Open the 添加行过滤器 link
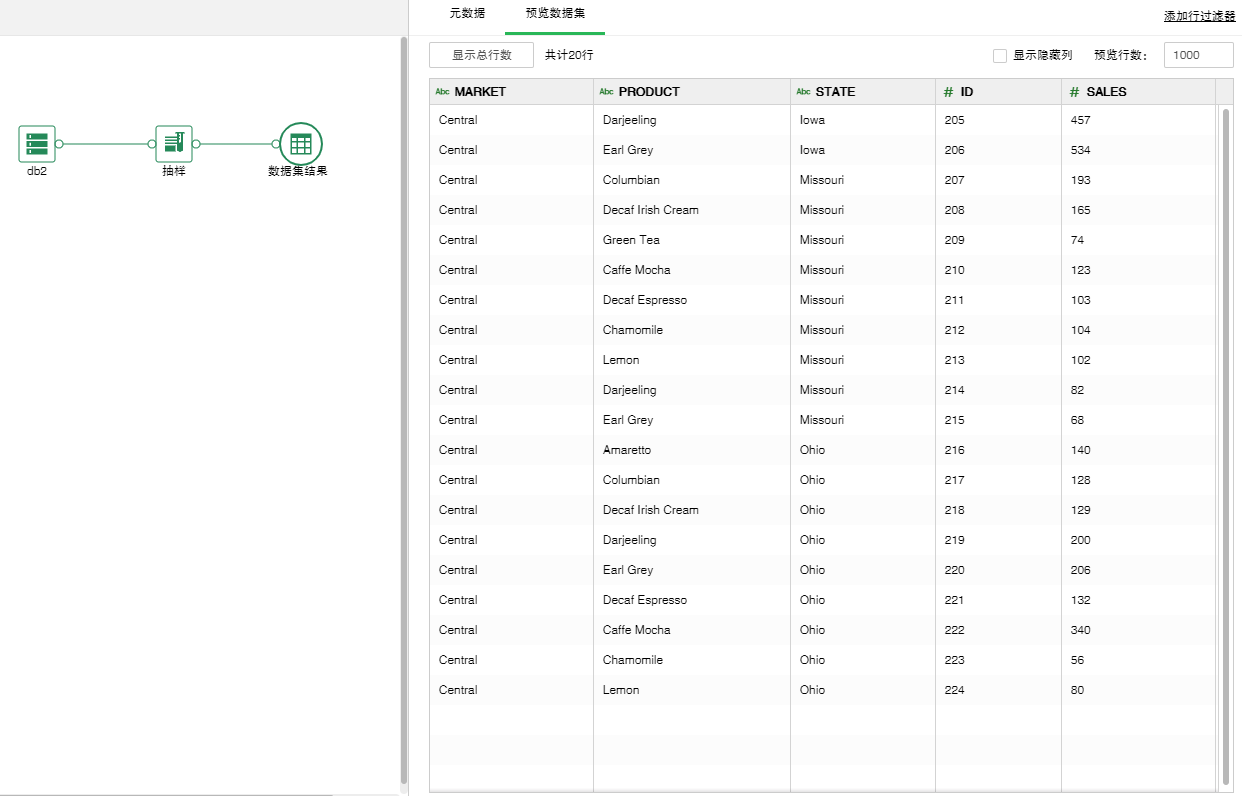The width and height of the screenshot is (1242, 796). tap(1199, 17)
